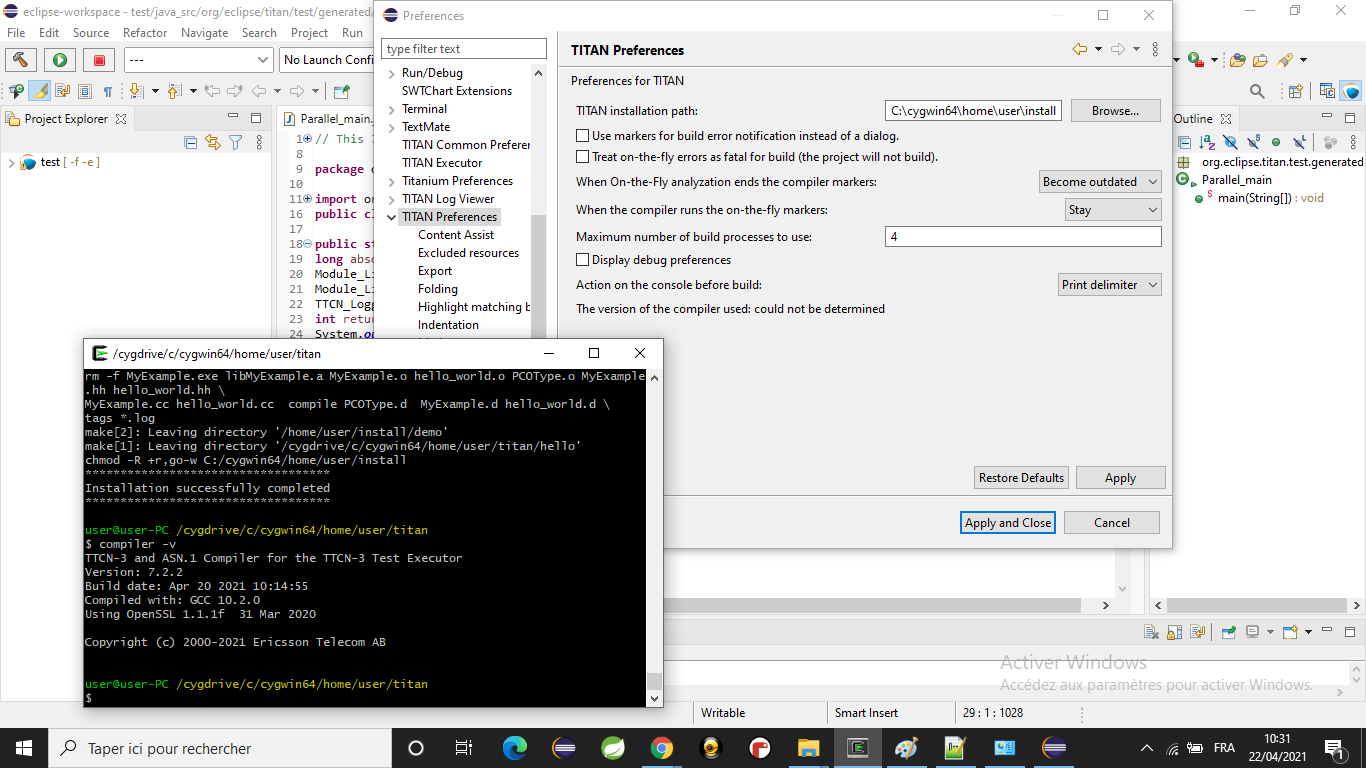Expand Run/Debug node in preferences tree
This screenshot has height=768, width=1366.
391,73
